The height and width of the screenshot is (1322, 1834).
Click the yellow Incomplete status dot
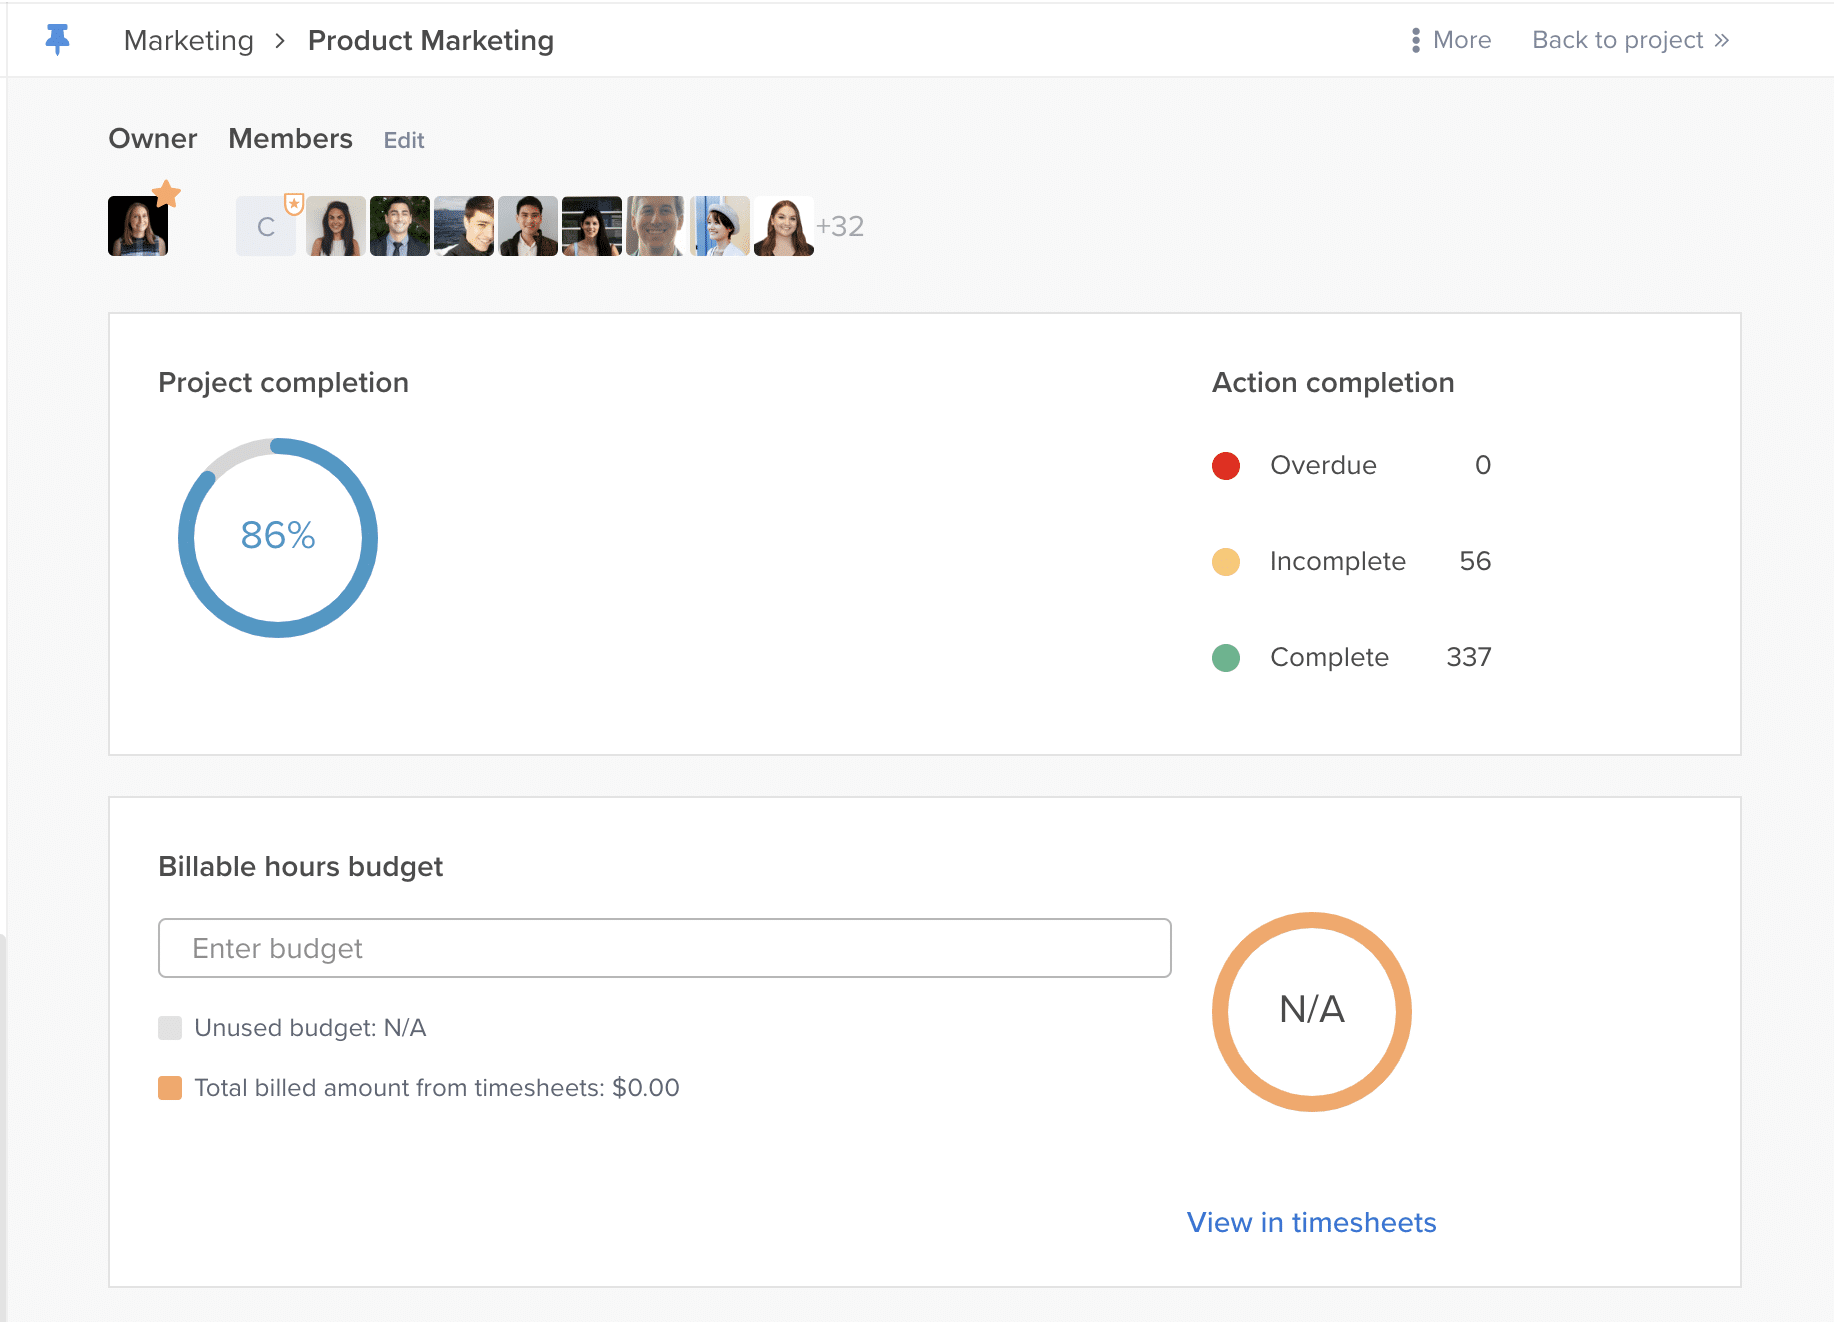1226,561
